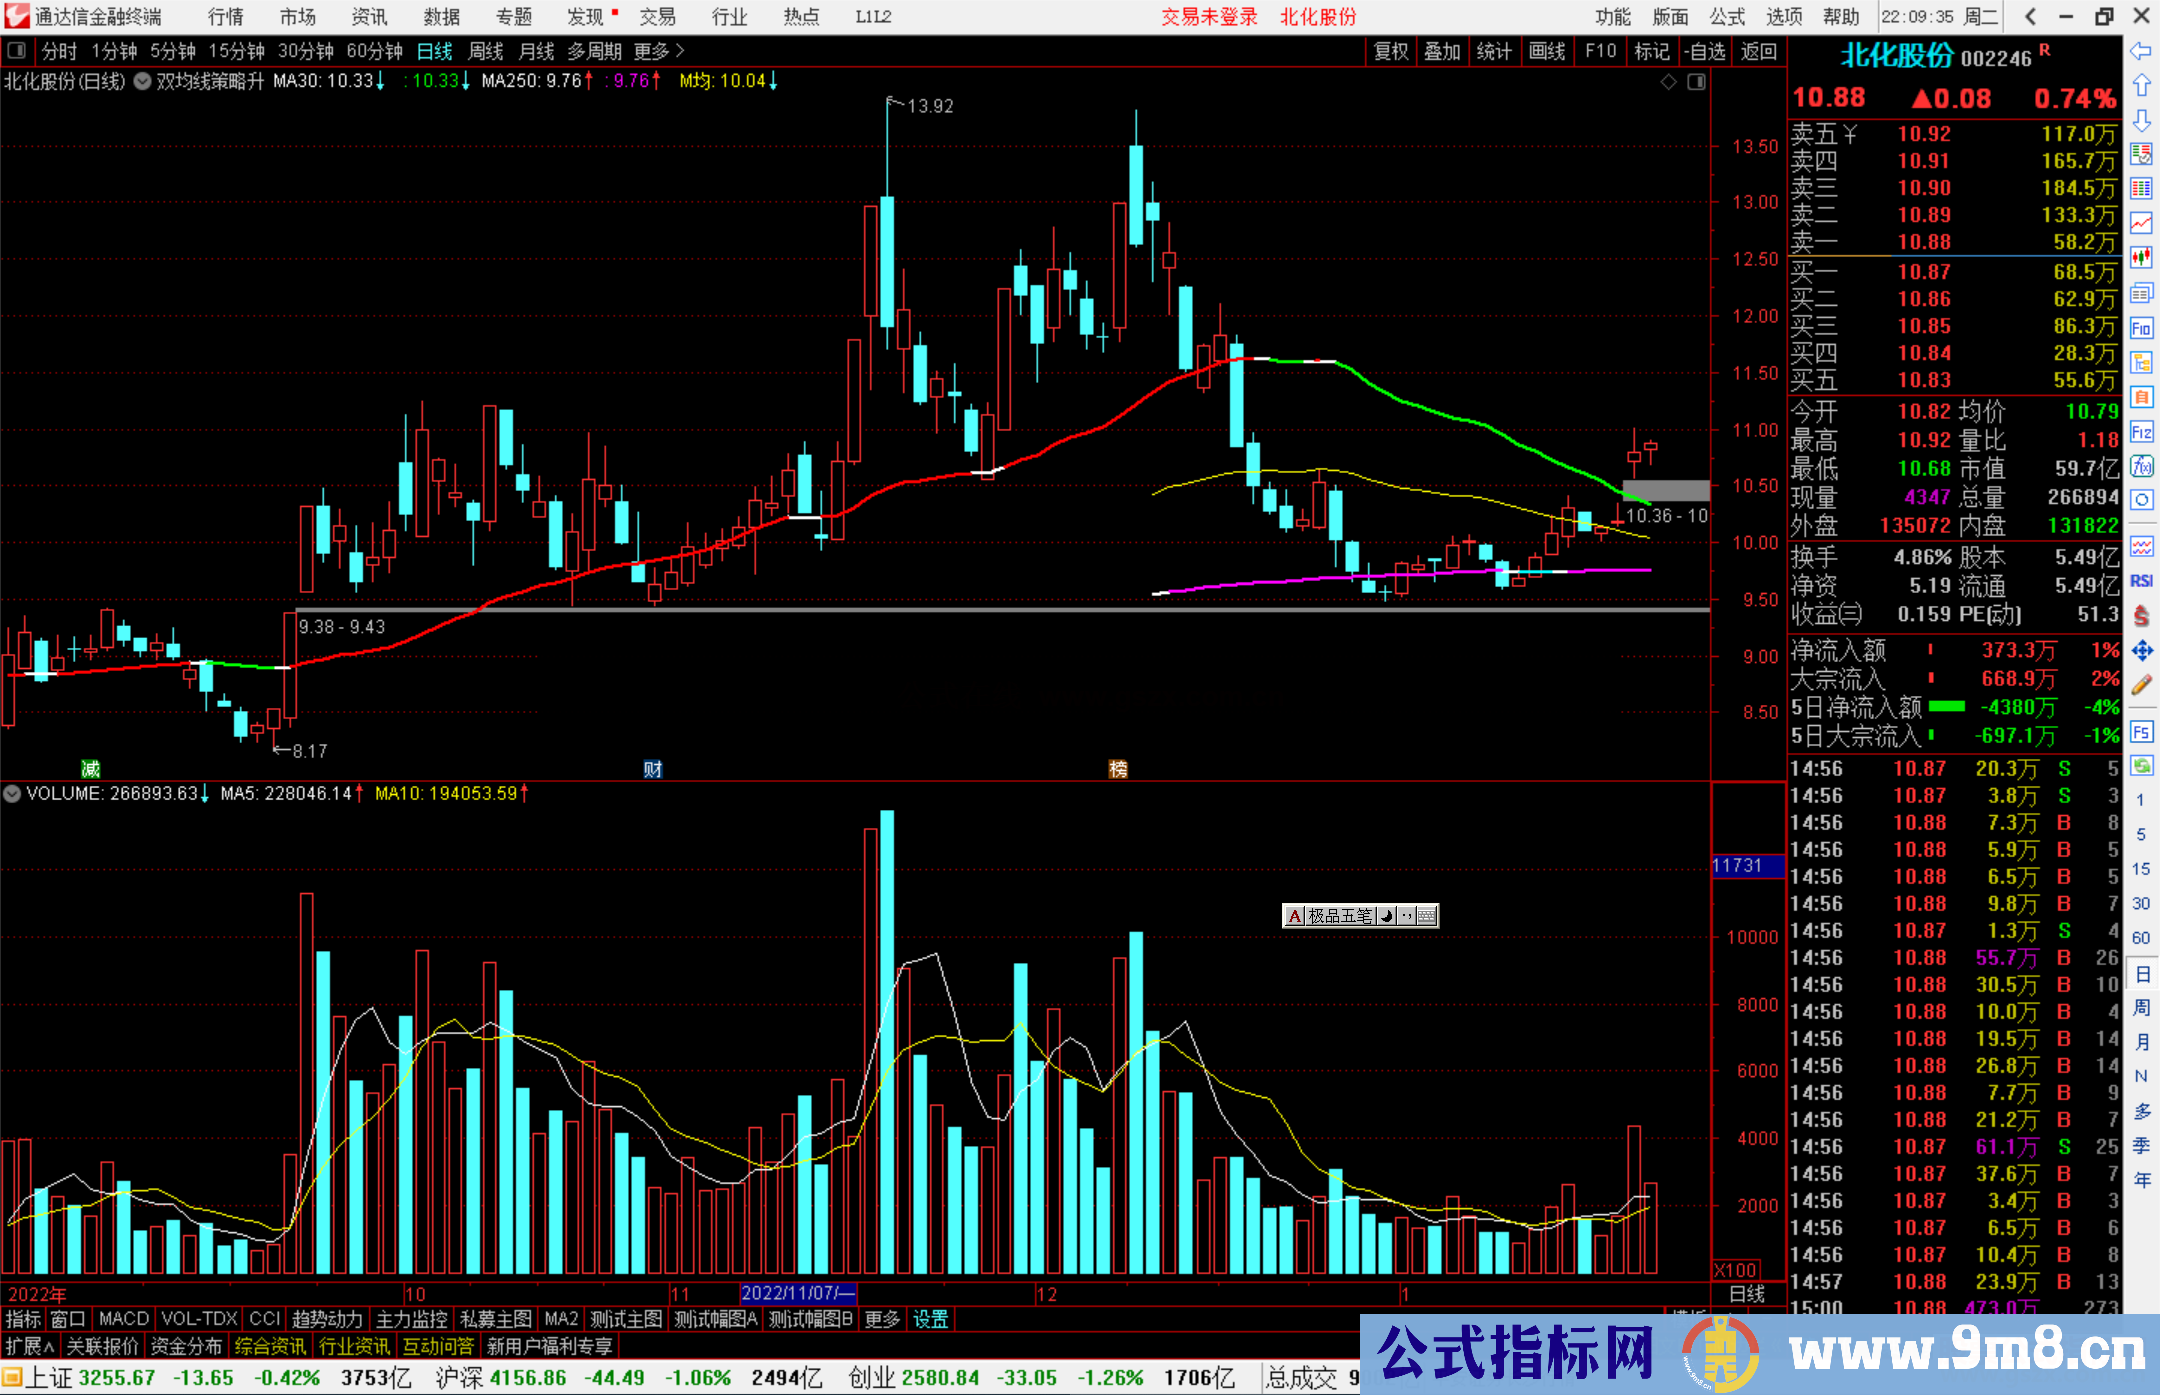The image size is (2160, 1395).
Task: Click the f(x) formula icon in sidebar
Action: click(2141, 466)
